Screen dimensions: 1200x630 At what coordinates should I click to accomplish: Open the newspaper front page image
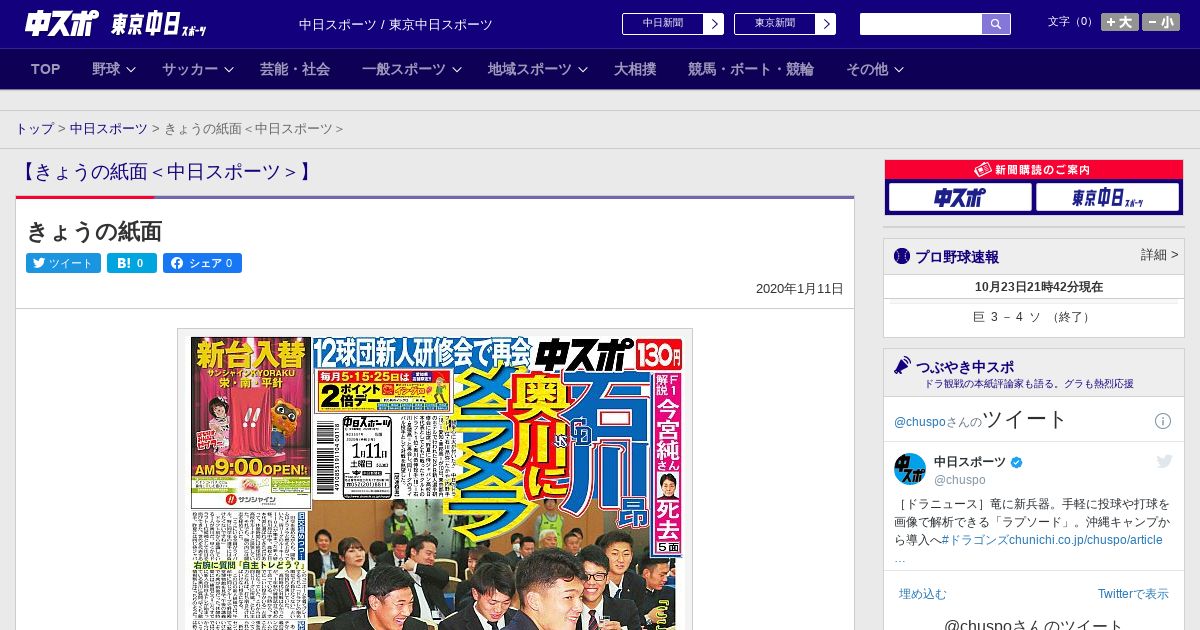(x=435, y=479)
